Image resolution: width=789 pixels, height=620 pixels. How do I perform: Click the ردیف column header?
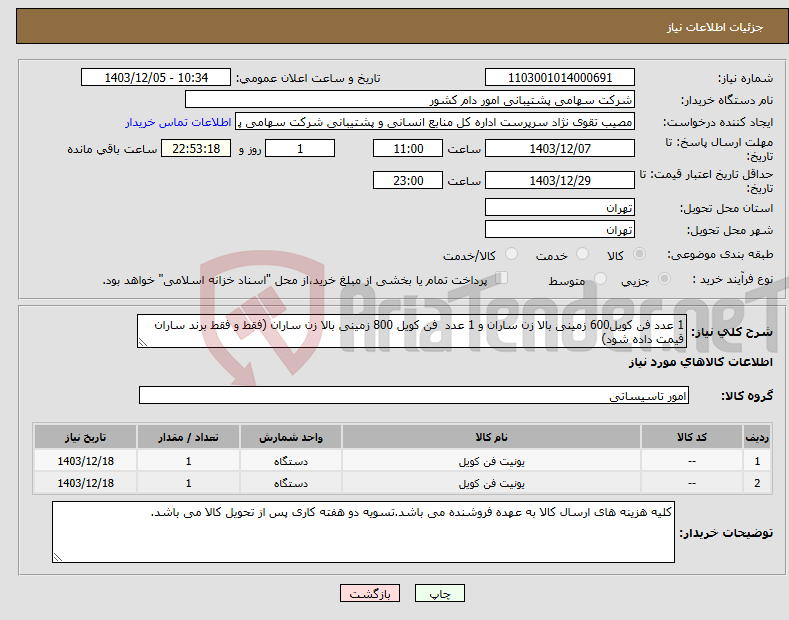click(757, 437)
